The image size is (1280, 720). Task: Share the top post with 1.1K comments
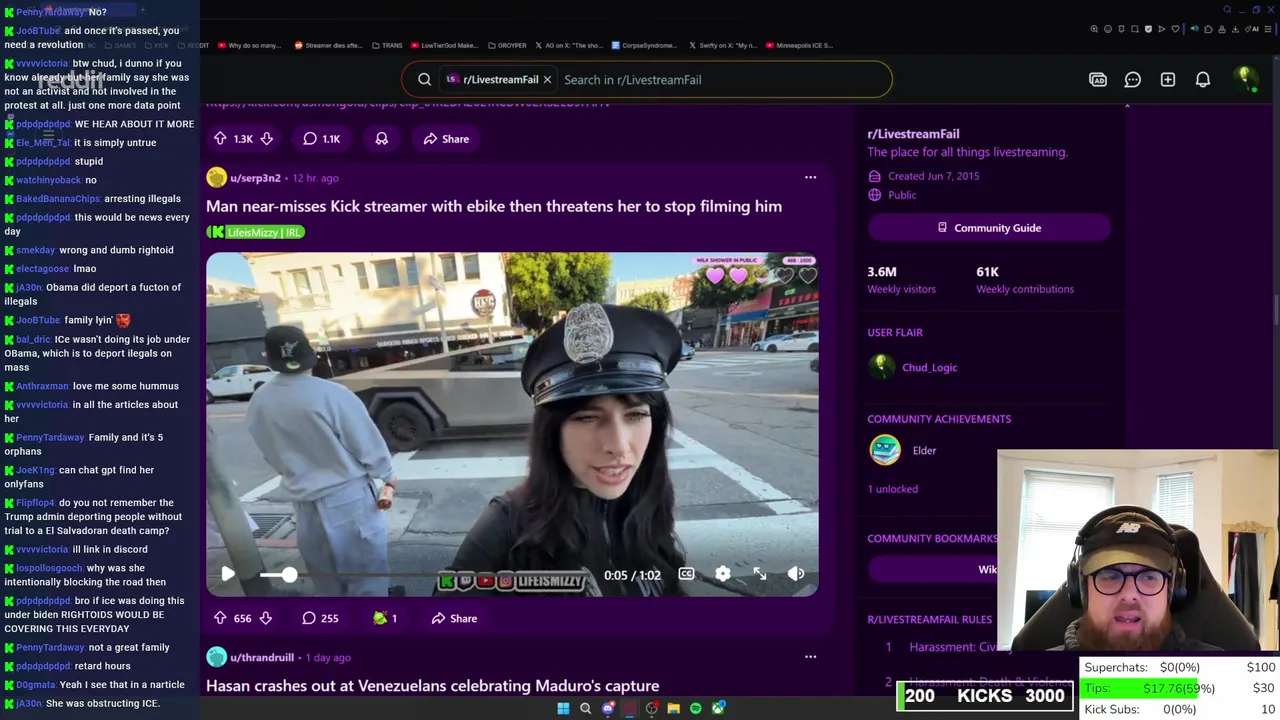pyautogui.click(x=445, y=139)
